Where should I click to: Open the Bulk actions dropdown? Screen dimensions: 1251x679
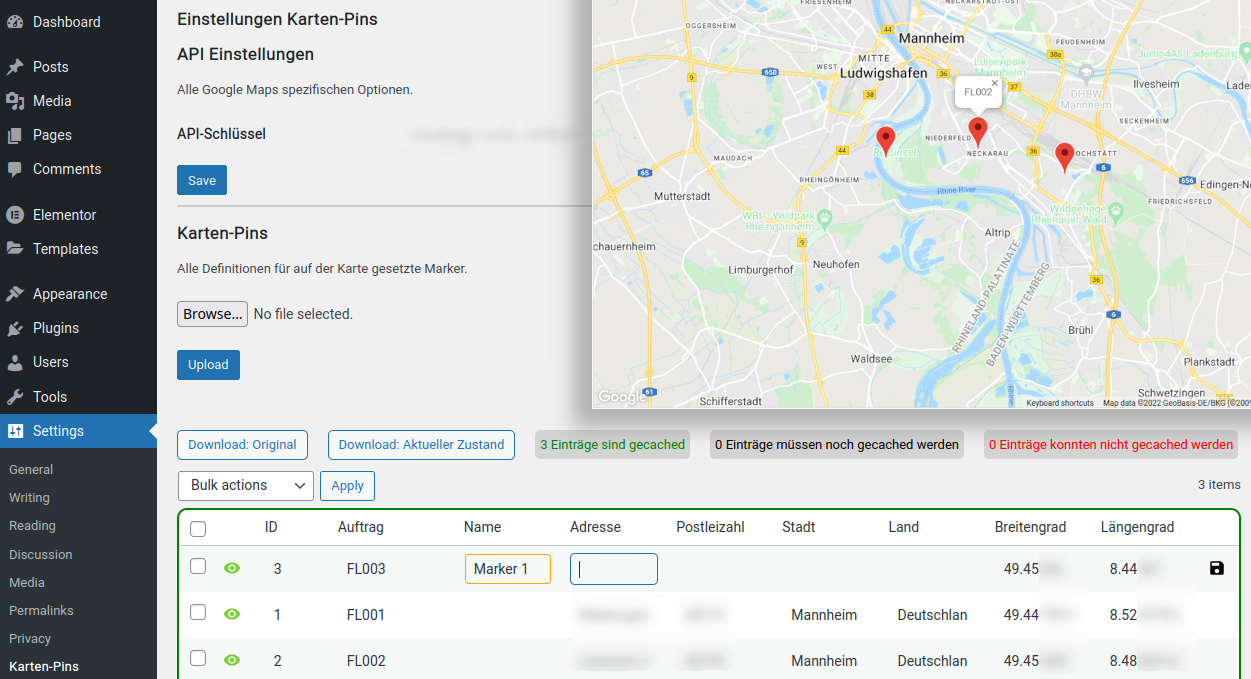(x=246, y=485)
